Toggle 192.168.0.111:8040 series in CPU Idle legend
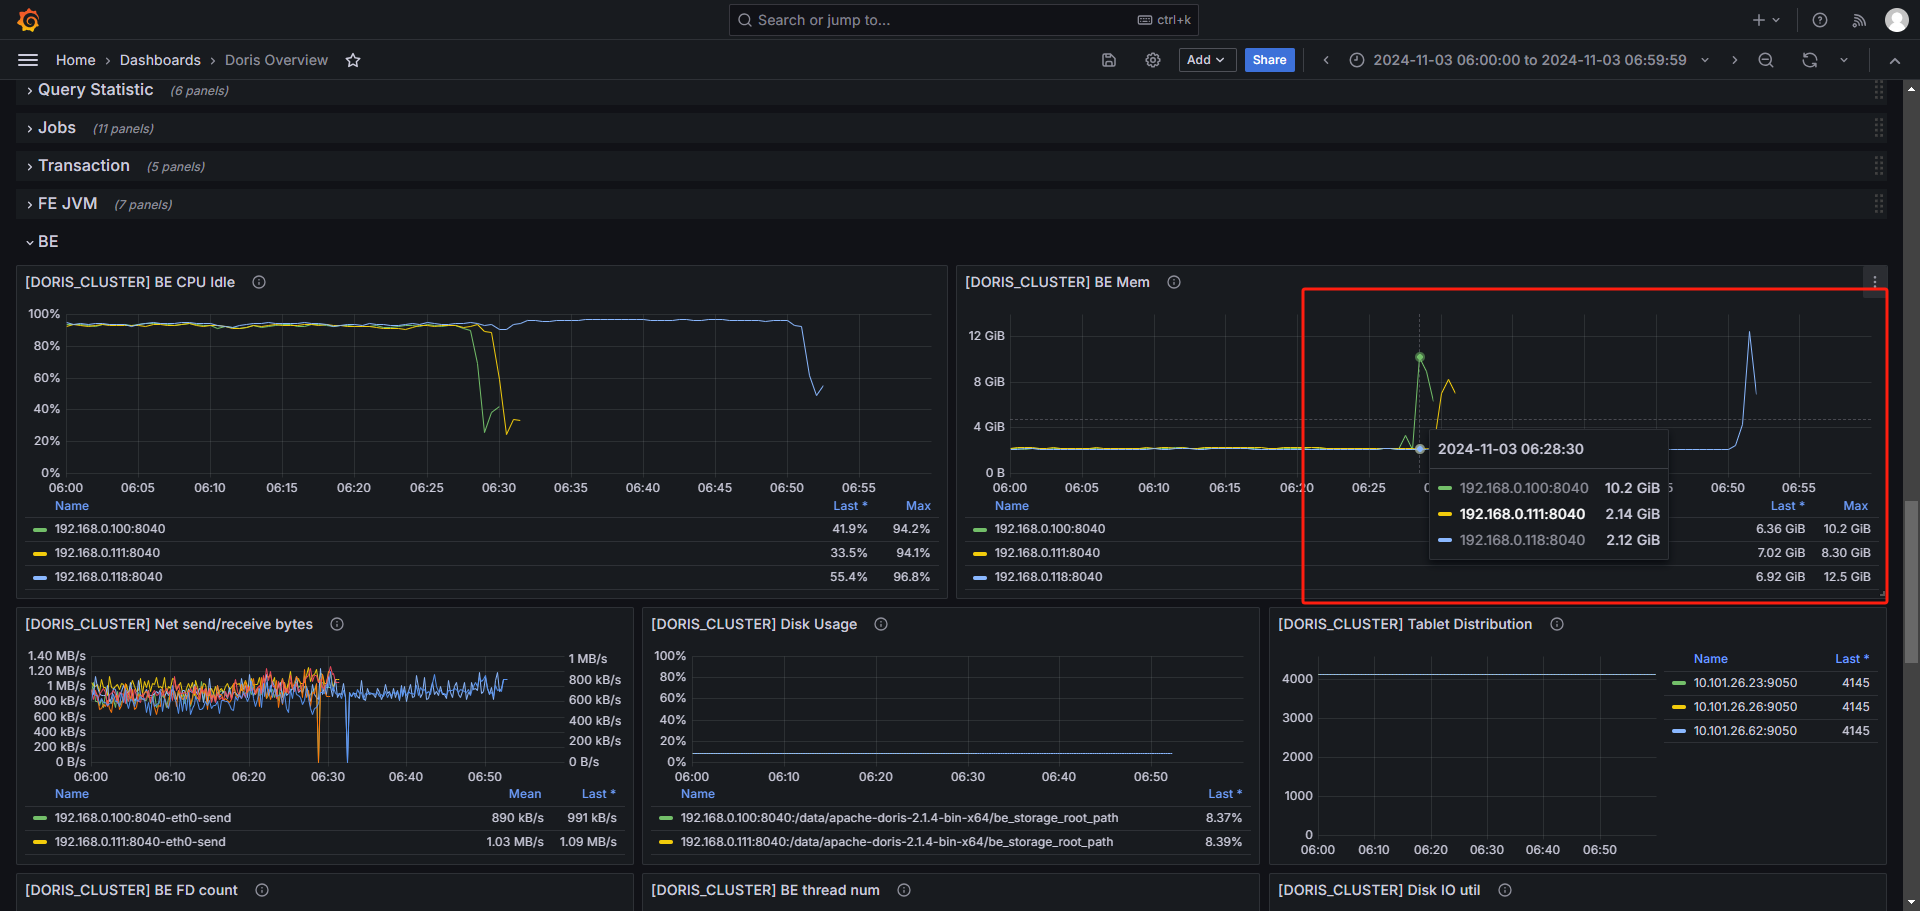The height and width of the screenshot is (911, 1920). 107,553
